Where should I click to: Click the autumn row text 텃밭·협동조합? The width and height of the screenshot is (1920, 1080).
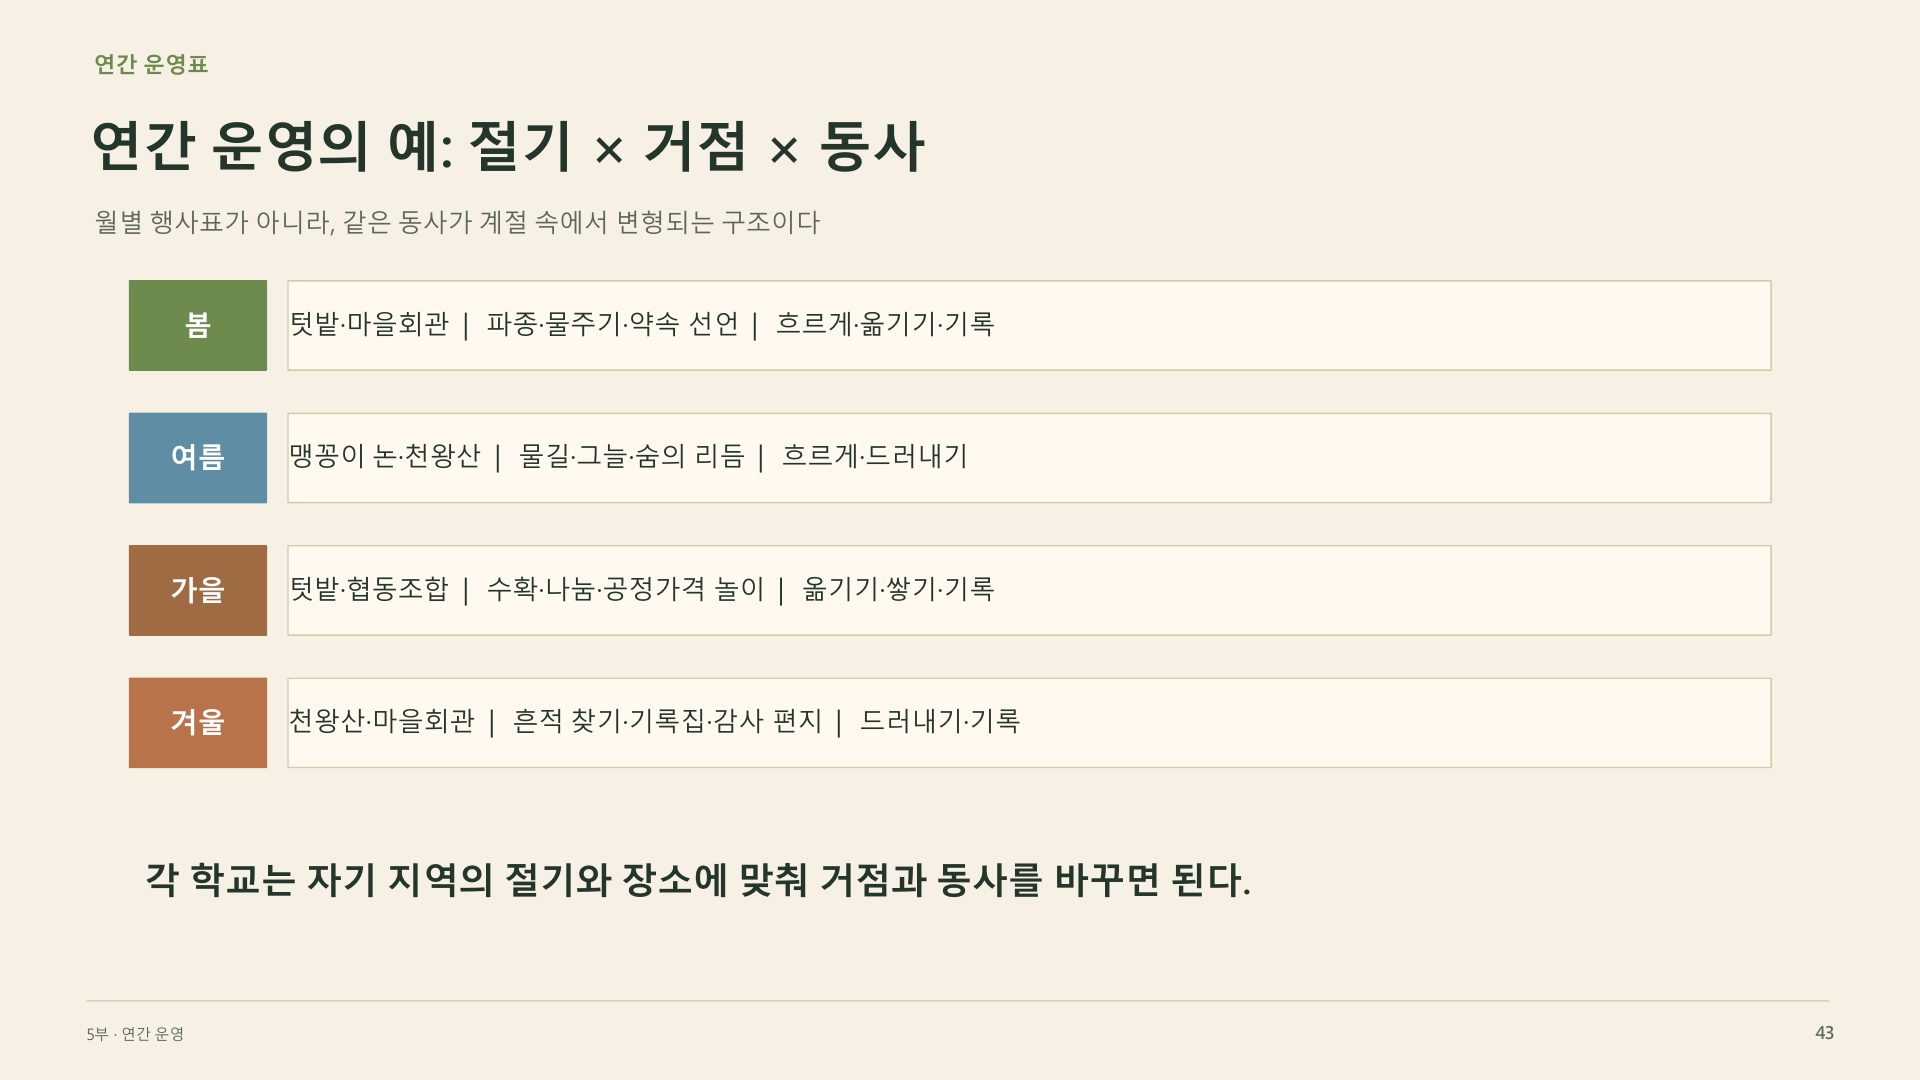369,589
